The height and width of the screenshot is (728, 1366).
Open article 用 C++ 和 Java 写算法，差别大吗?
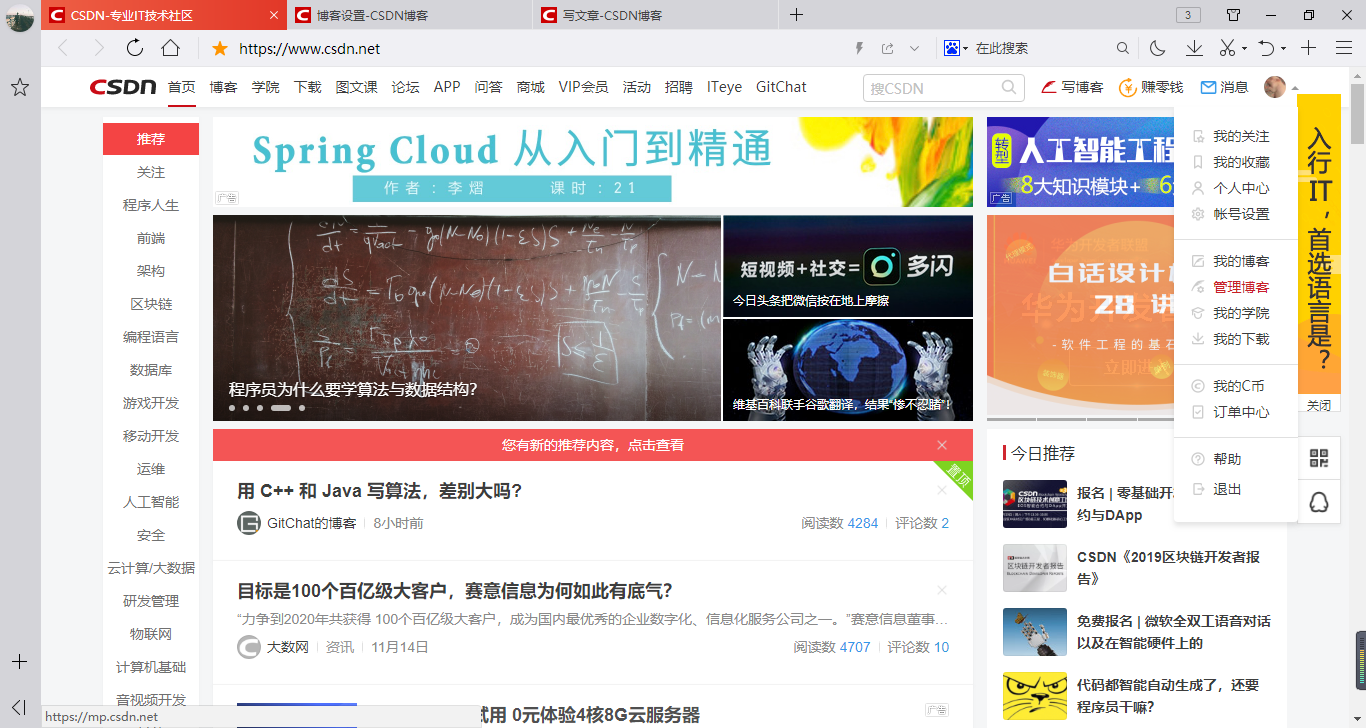click(x=380, y=491)
